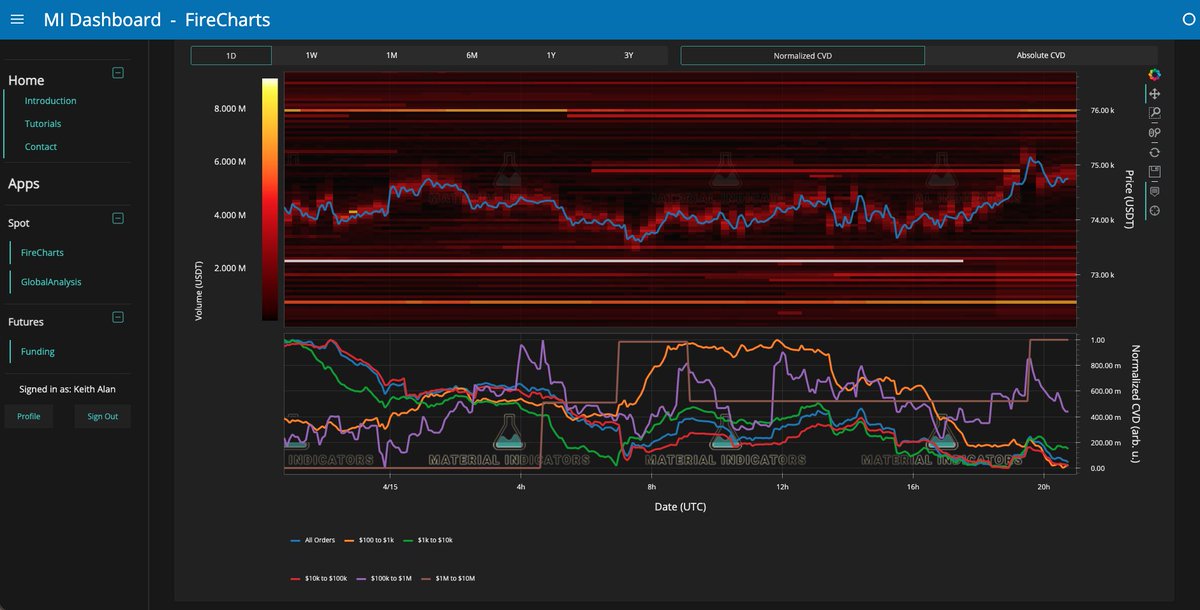The width and height of the screenshot is (1200, 610).
Task: Toggle the Hover tooltip tool
Action: coord(1154,191)
